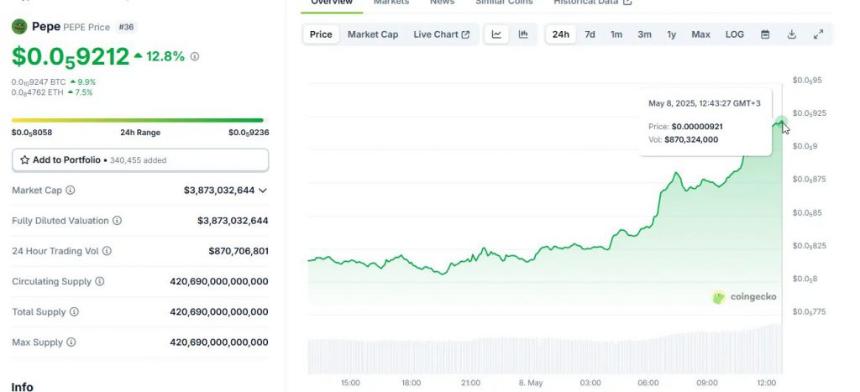Switch to the line chart view icon
Screen dimensions: 860x392
[x=496, y=35]
